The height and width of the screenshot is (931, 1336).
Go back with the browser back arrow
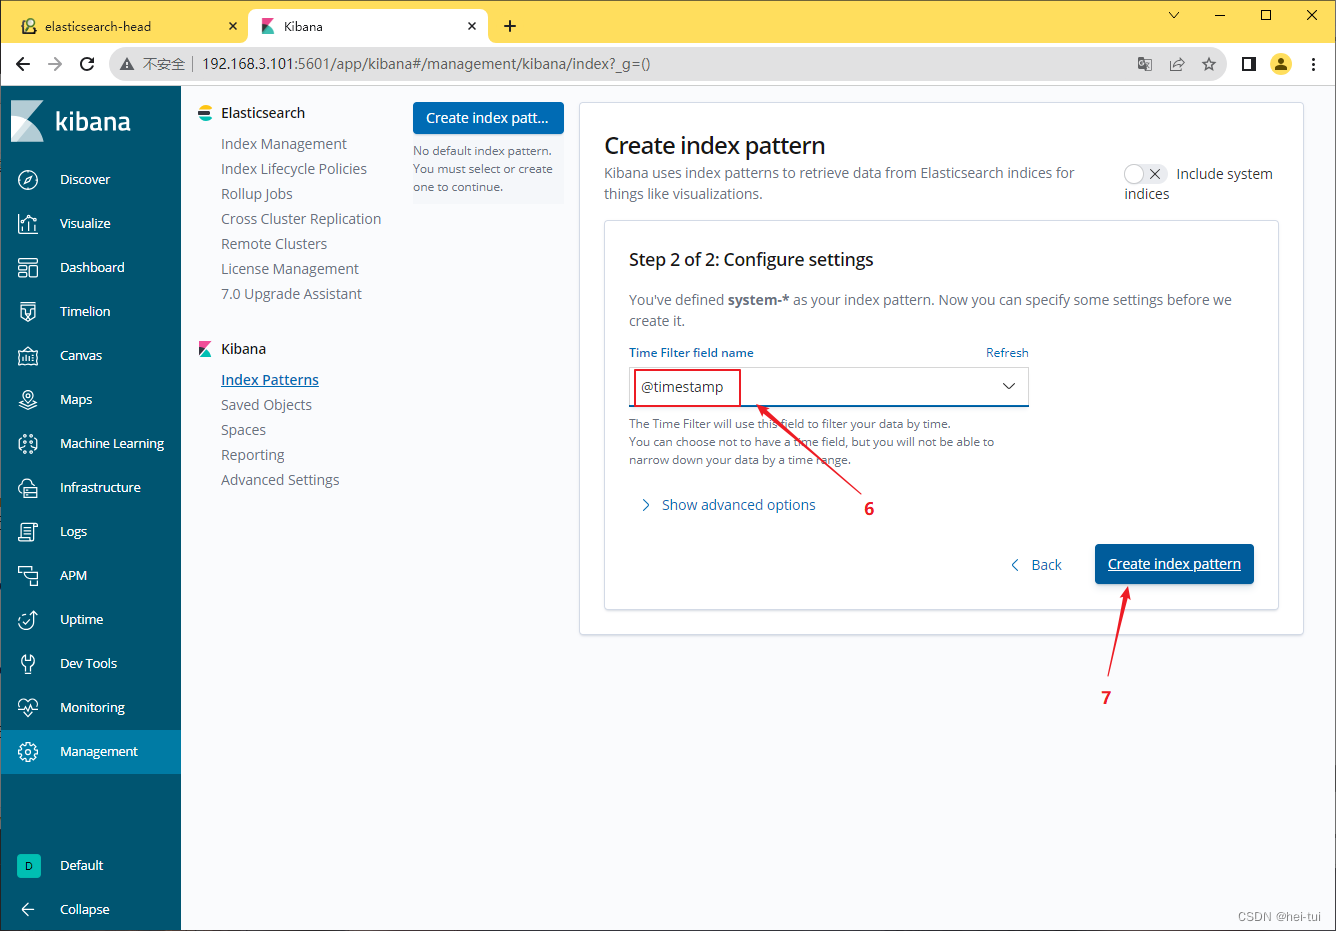pyautogui.click(x=23, y=64)
